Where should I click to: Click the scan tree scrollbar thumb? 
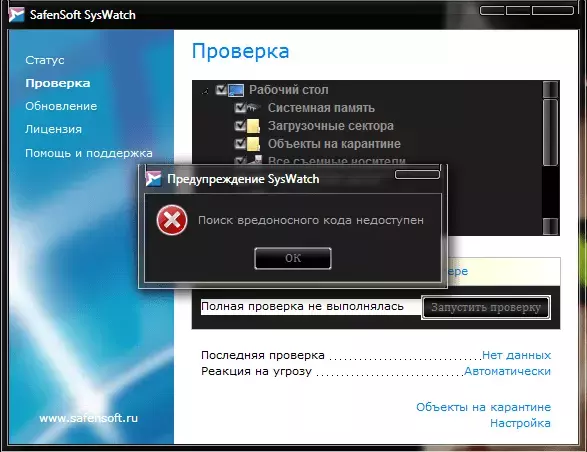coord(550,132)
